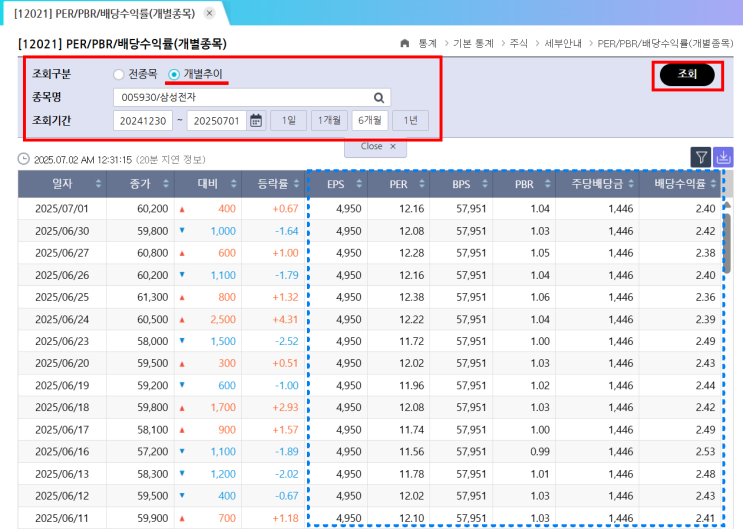Image resolution: width=743 pixels, height=529 pixels.
Task: Set period with 1개월 button
Action: [329, 120]
